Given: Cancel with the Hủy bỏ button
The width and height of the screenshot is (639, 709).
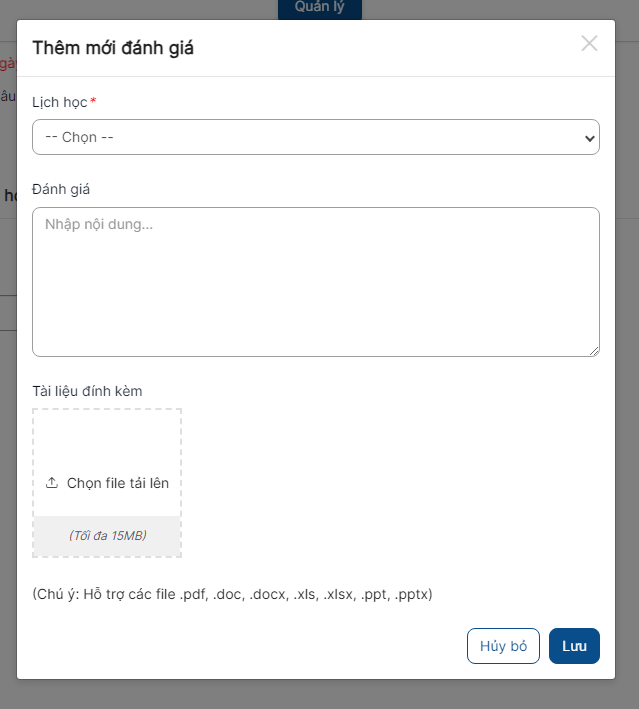Looking at the screenshot, I should pyautogui.click(x=503, y=646).
